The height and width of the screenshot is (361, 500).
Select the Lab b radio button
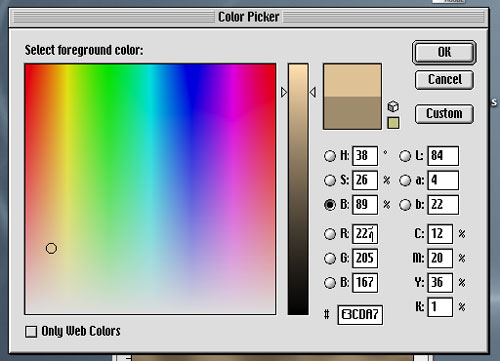click(x=405, y=205)
